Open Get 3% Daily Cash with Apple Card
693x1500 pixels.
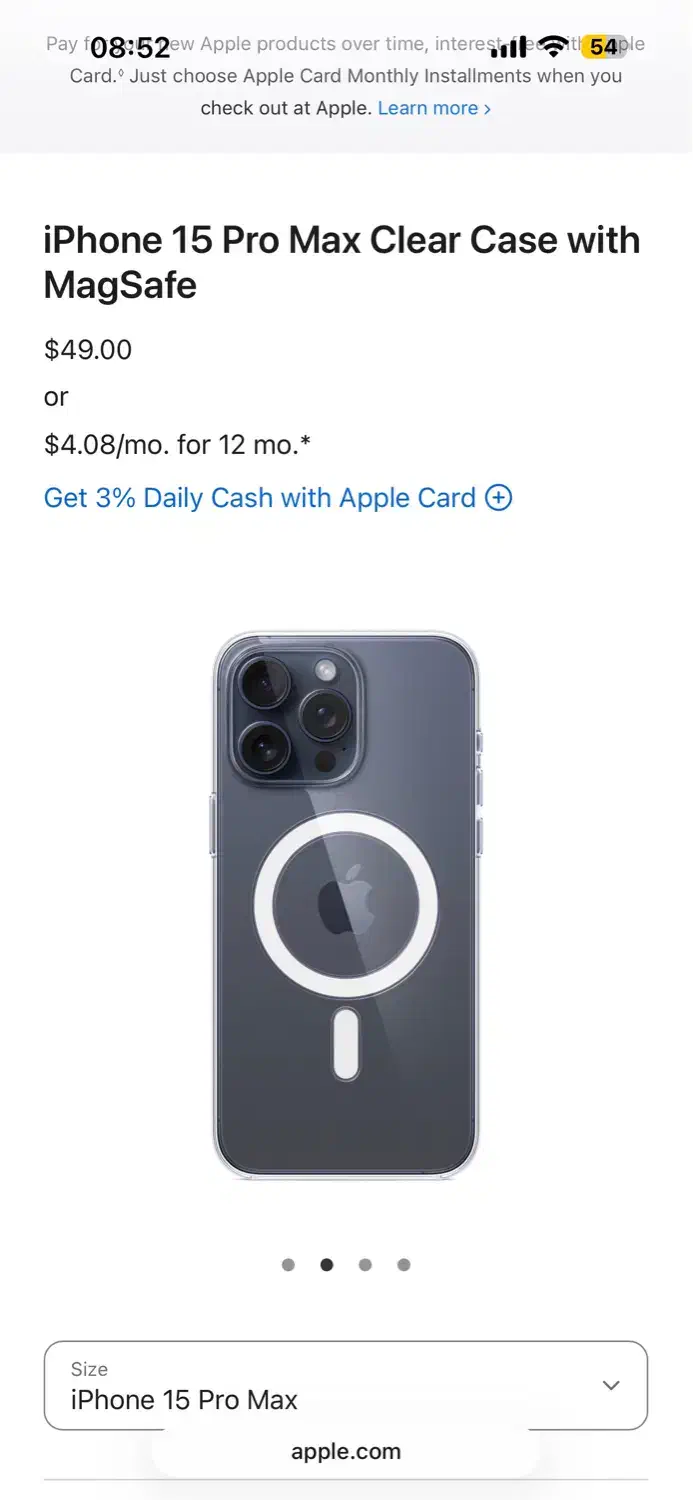pos(278,498)
